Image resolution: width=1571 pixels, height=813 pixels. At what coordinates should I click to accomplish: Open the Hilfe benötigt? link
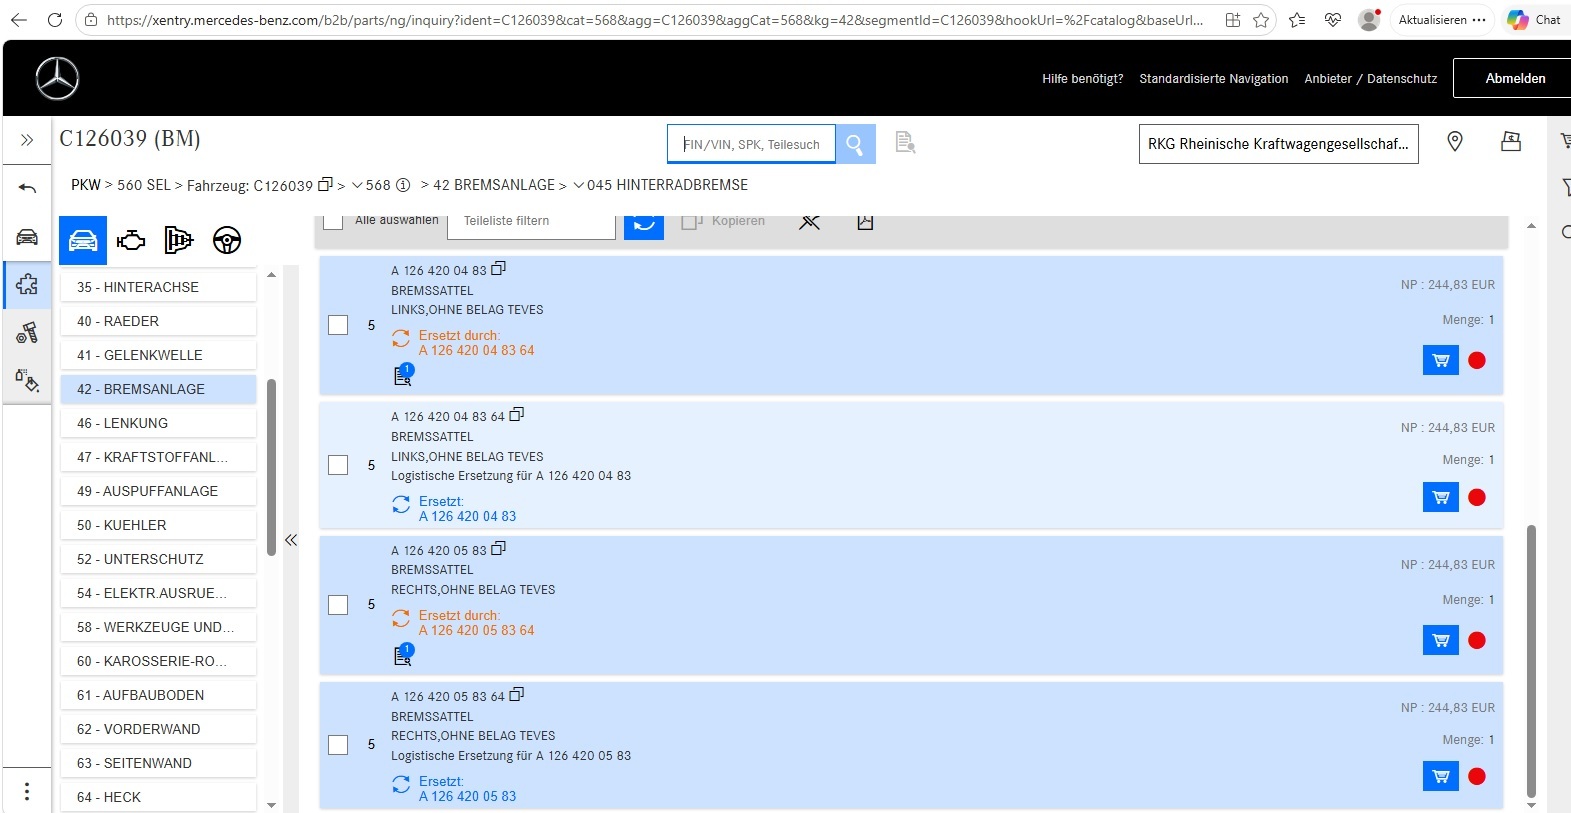(x=1082, y=79)
